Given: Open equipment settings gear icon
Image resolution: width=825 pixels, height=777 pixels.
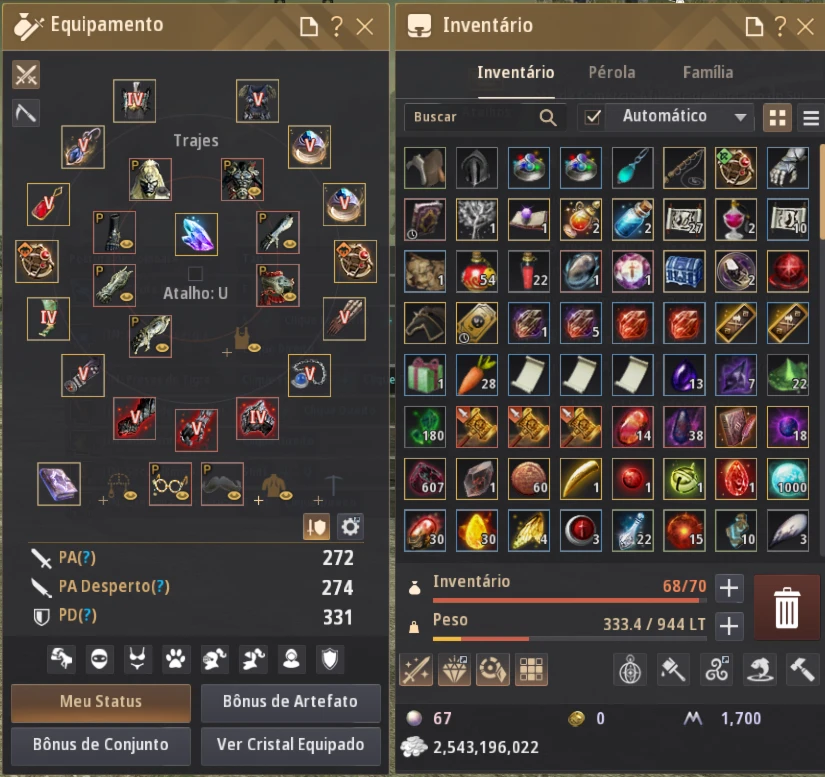Looking at the screenshot, I should point(350,527).
